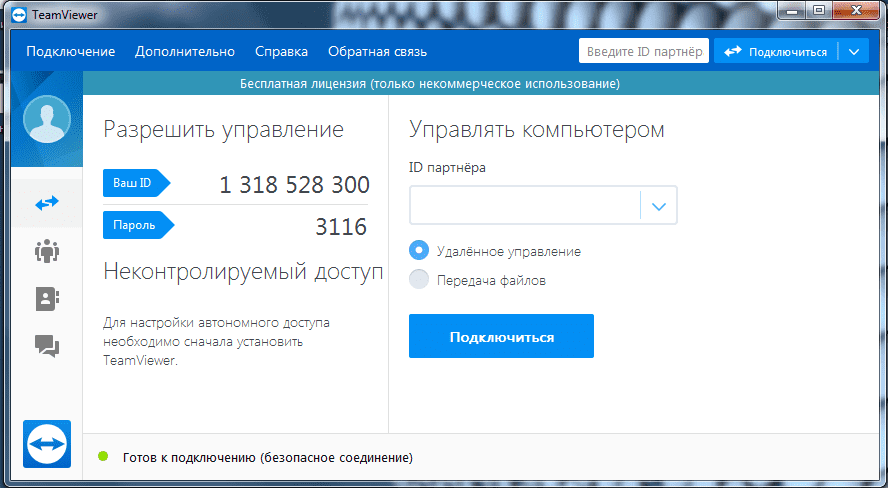
Task: Click the Для настройки автономного доступа paragraph
Action: coord(216,342)
